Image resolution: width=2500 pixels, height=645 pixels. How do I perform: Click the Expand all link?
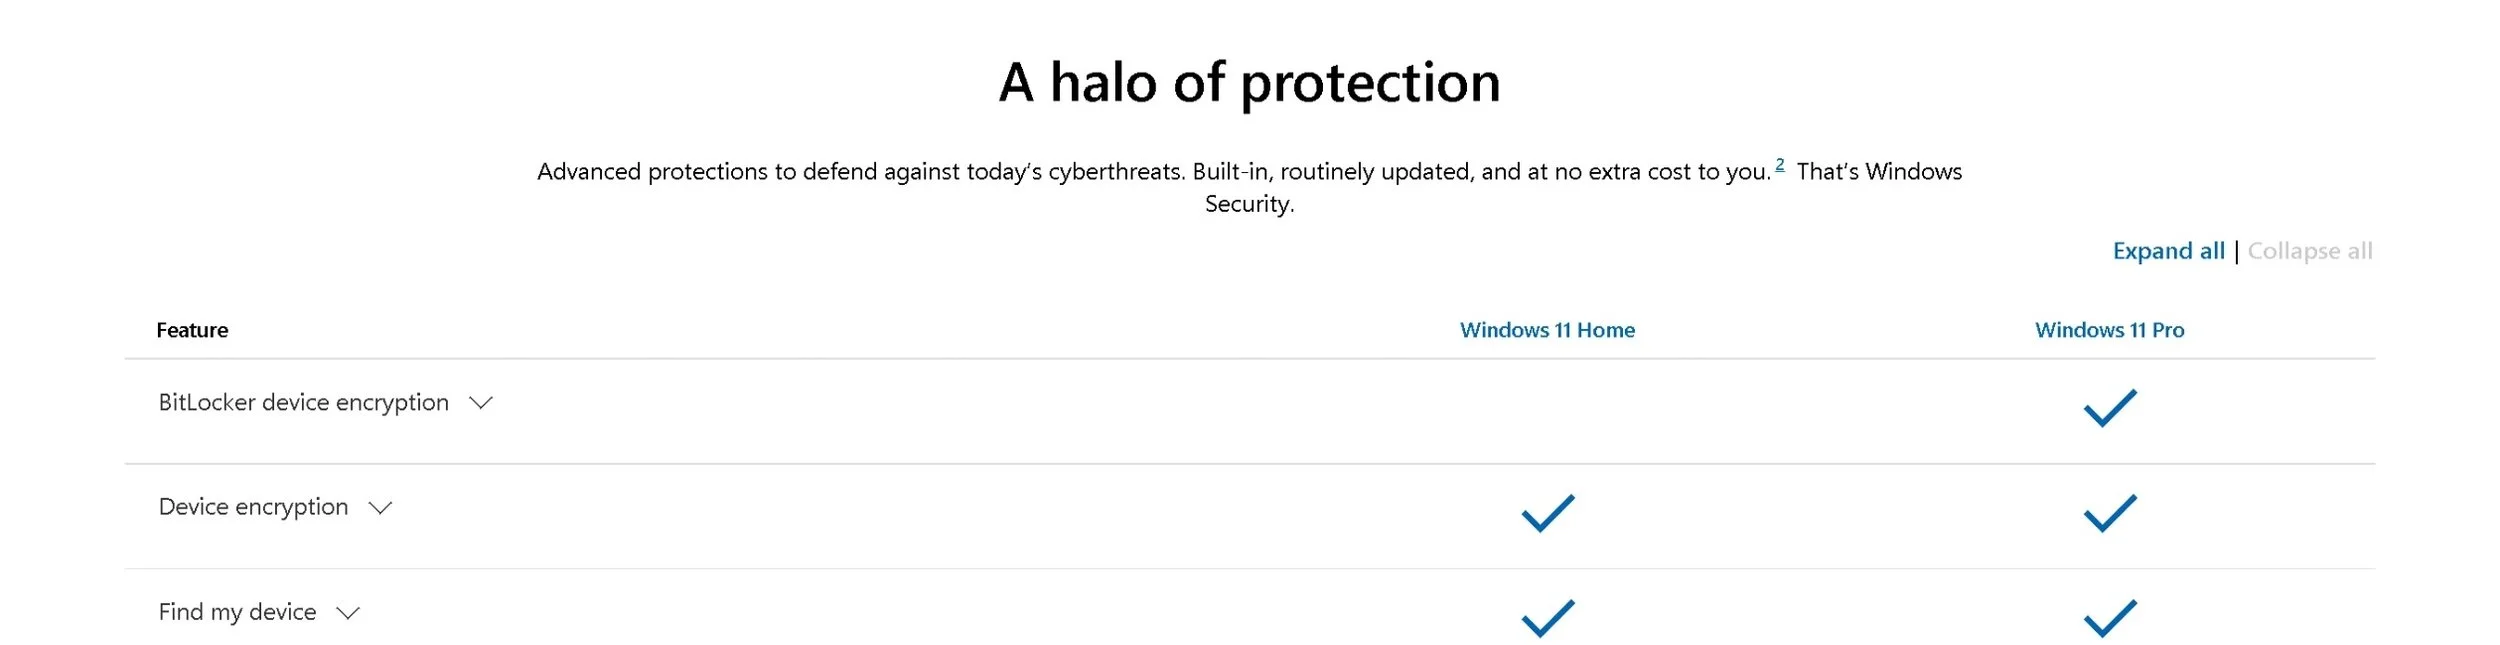pos(2168,251)
